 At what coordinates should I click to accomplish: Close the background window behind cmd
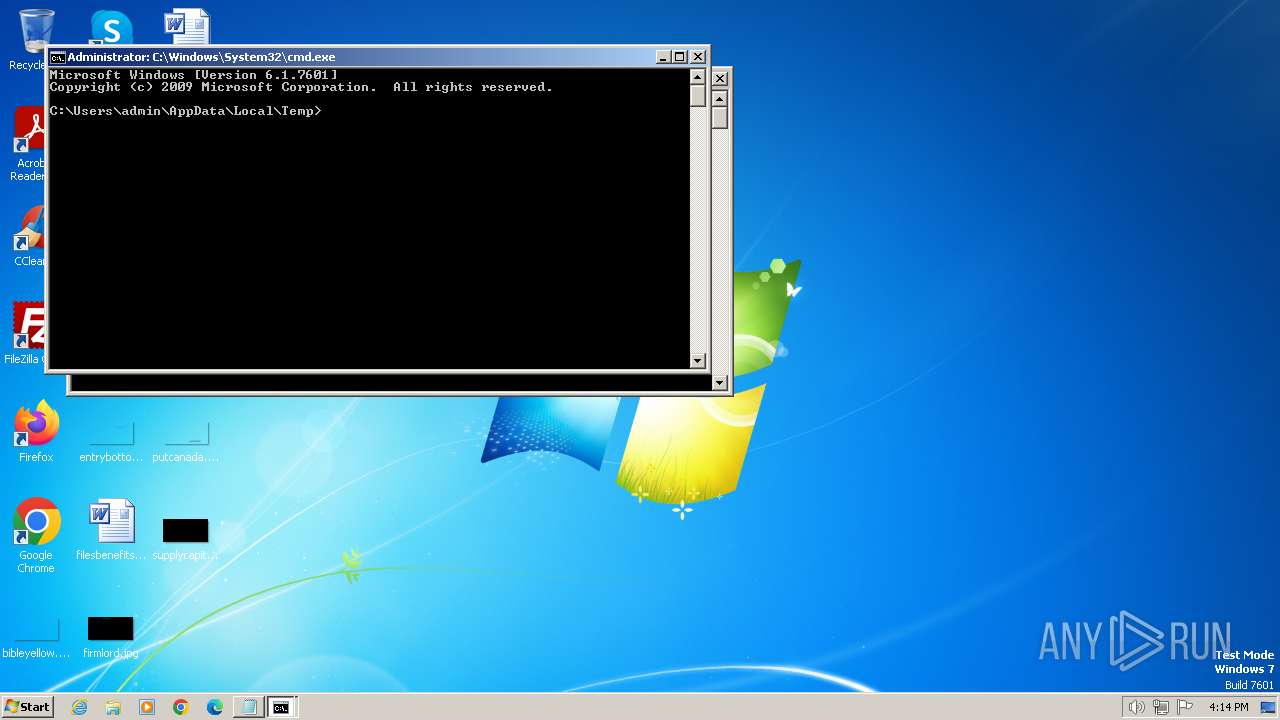(x=720, y=78)
